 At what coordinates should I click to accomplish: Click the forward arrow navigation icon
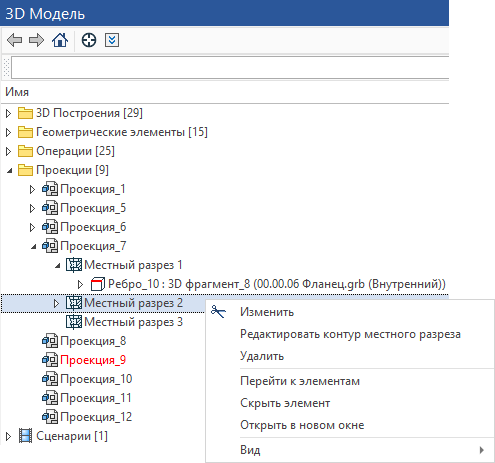tap(36, 40)
